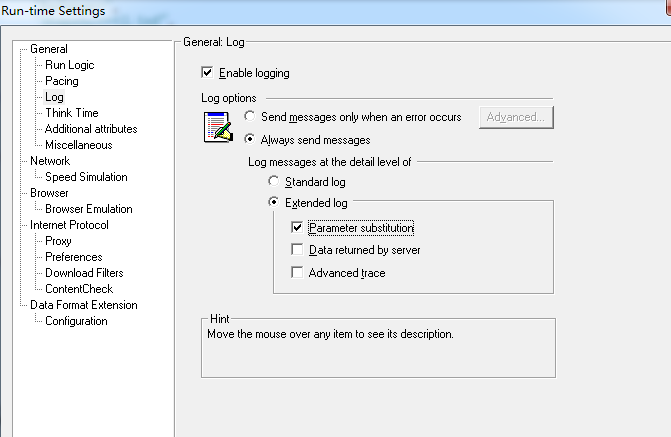Toggle the Enable logging checkbox

pyautogui.click(x=208, y=73)
